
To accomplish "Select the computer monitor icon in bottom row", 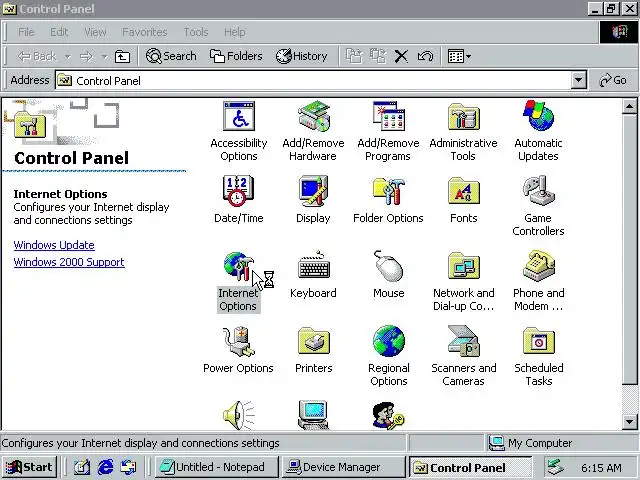I will 313,415.
